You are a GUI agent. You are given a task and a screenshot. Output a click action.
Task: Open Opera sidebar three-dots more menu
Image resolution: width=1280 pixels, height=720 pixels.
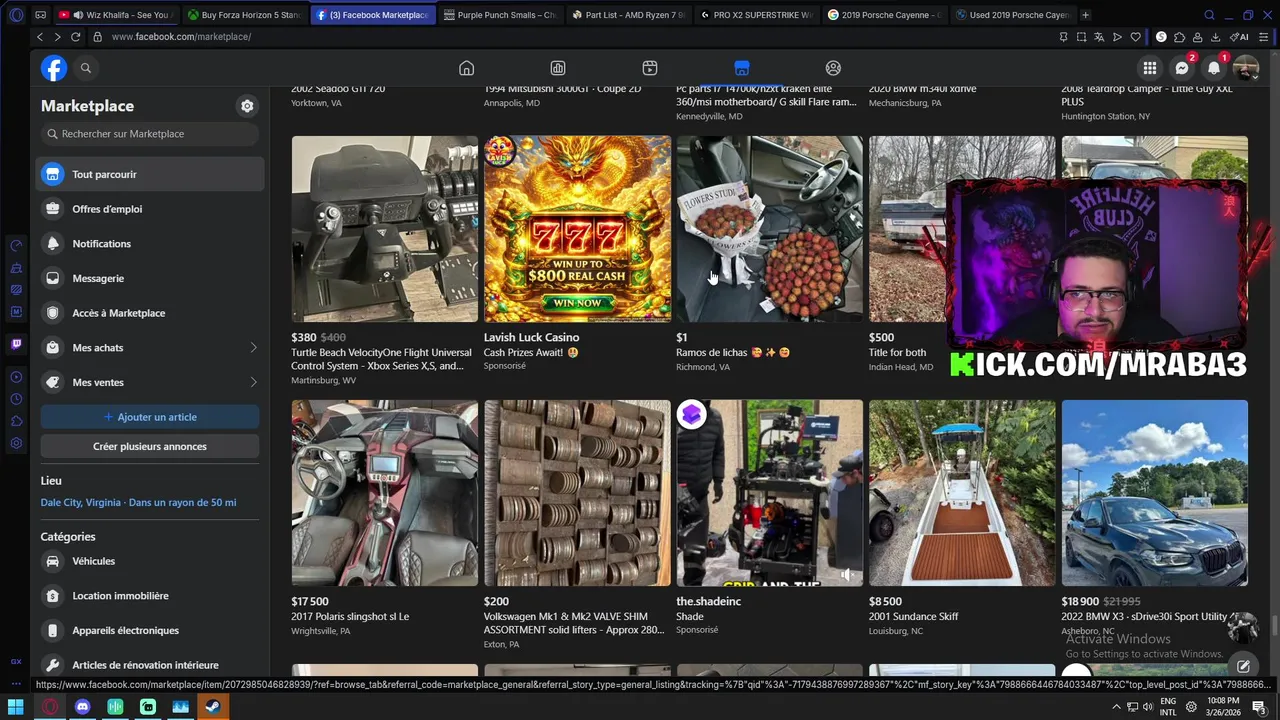(x=16, y=684)
